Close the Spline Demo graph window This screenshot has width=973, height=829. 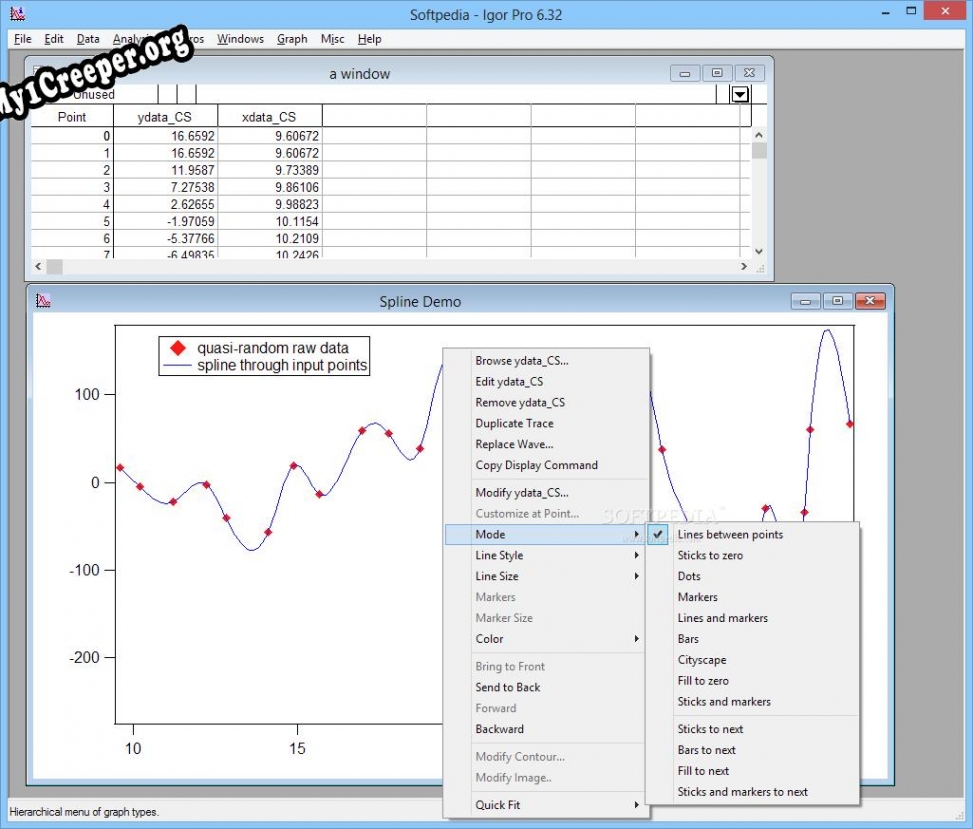pos(870,301)
